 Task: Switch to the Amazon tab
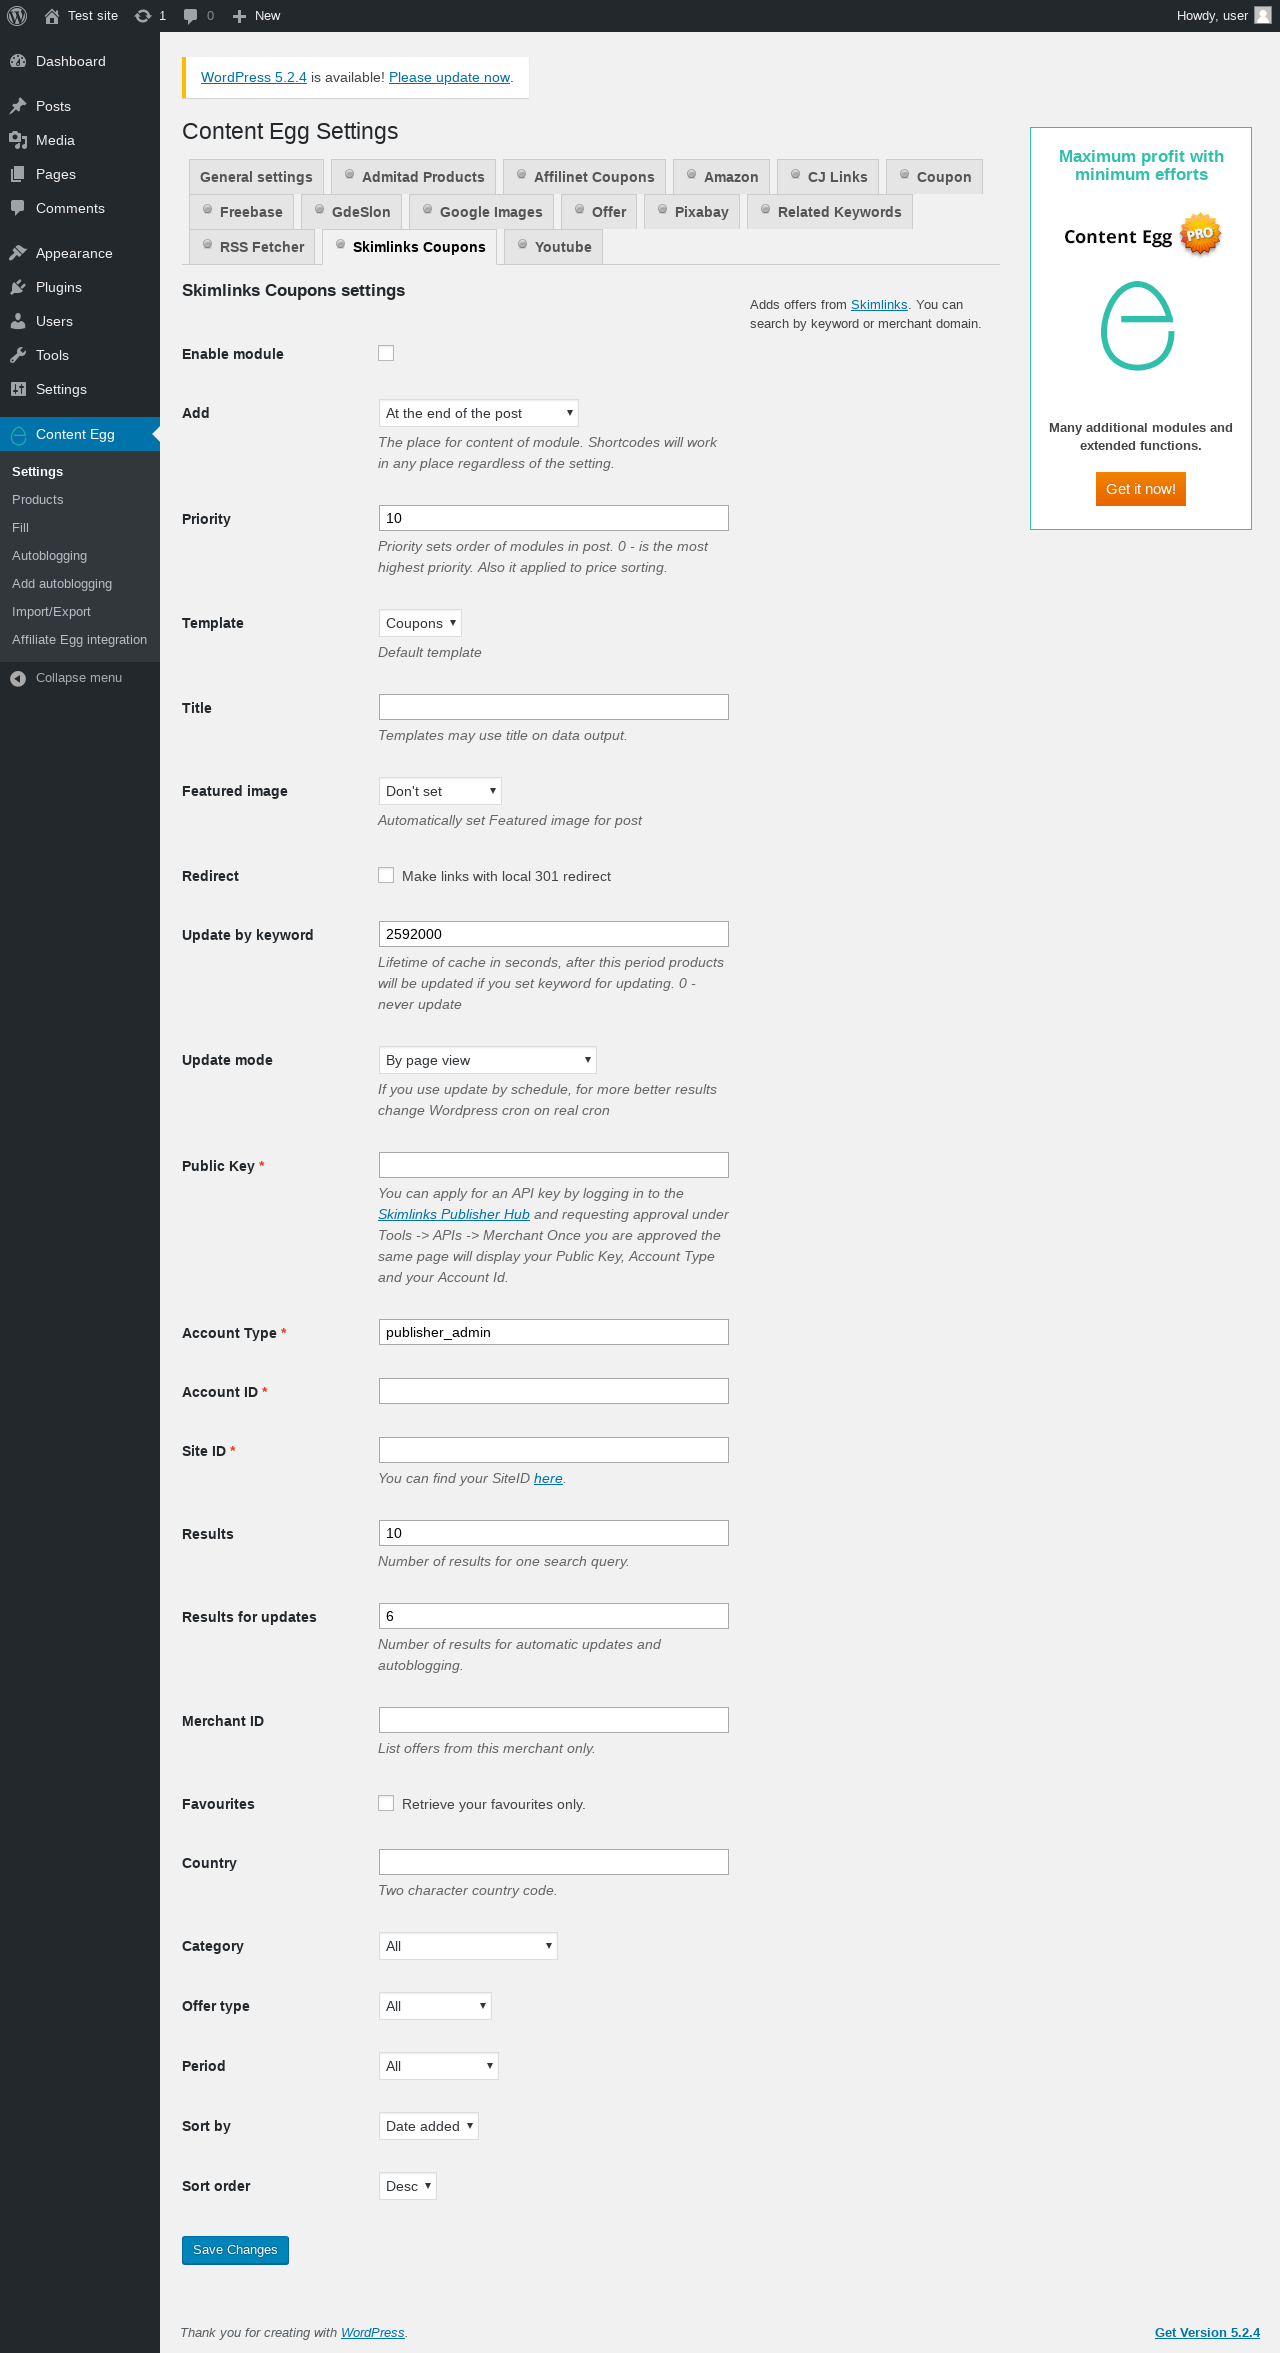pos(721,177)
